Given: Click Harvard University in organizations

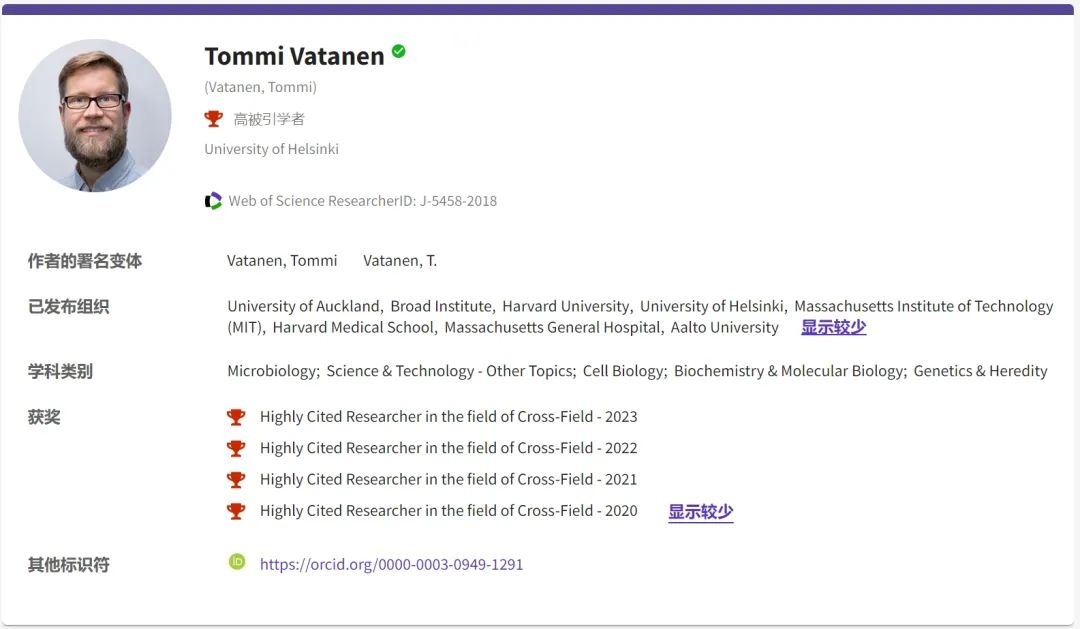Looking at the screenshot, I should 565,306.
